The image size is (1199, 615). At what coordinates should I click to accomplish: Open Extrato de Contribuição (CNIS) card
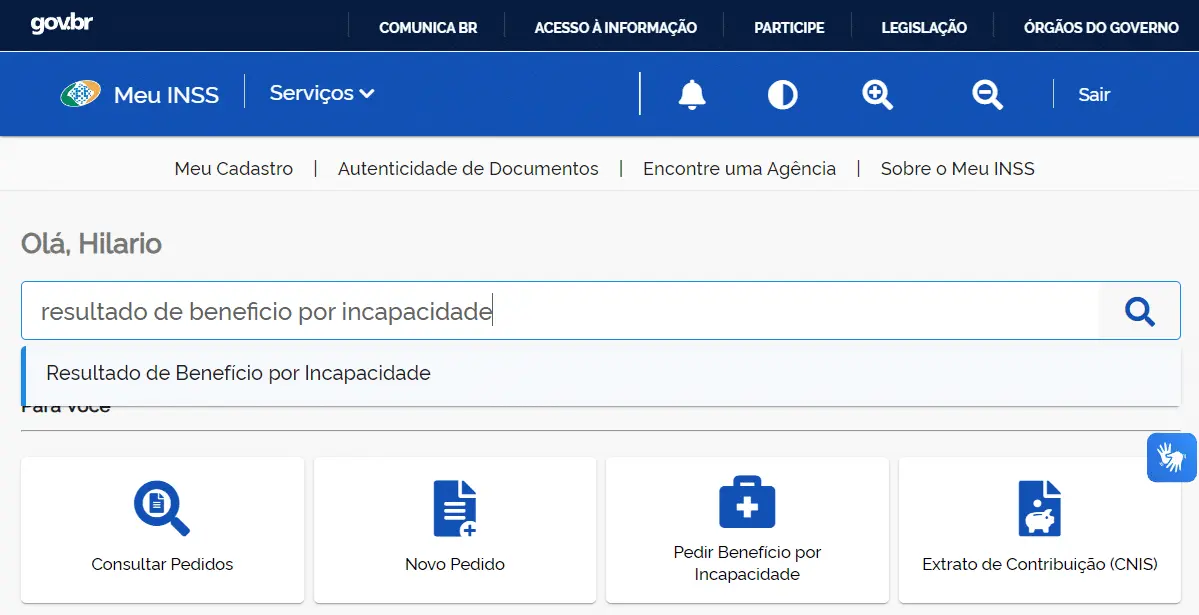(1040, 530)
